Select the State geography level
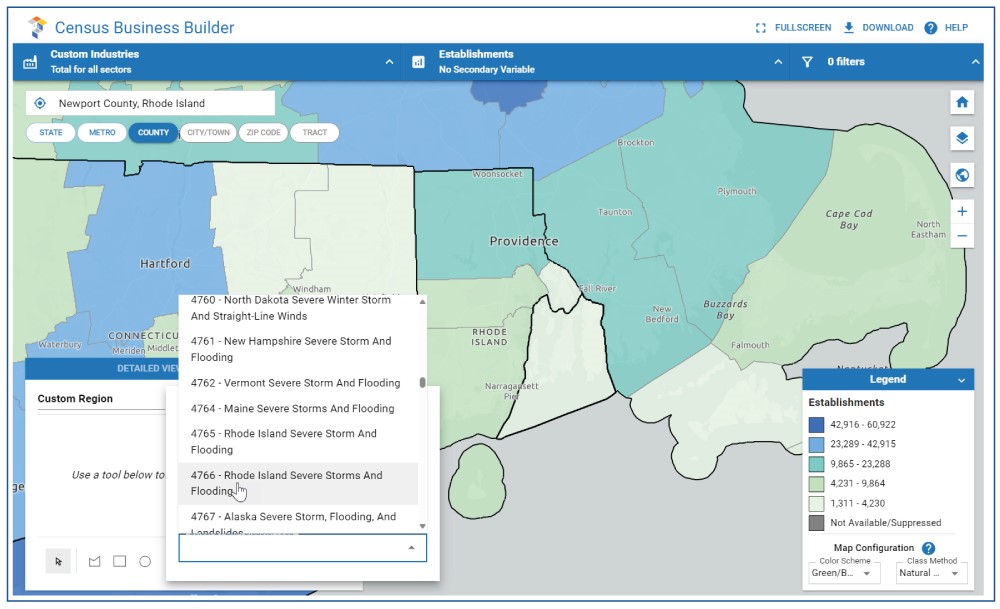This screenshot has height=609, width=1000. [51, 133]
